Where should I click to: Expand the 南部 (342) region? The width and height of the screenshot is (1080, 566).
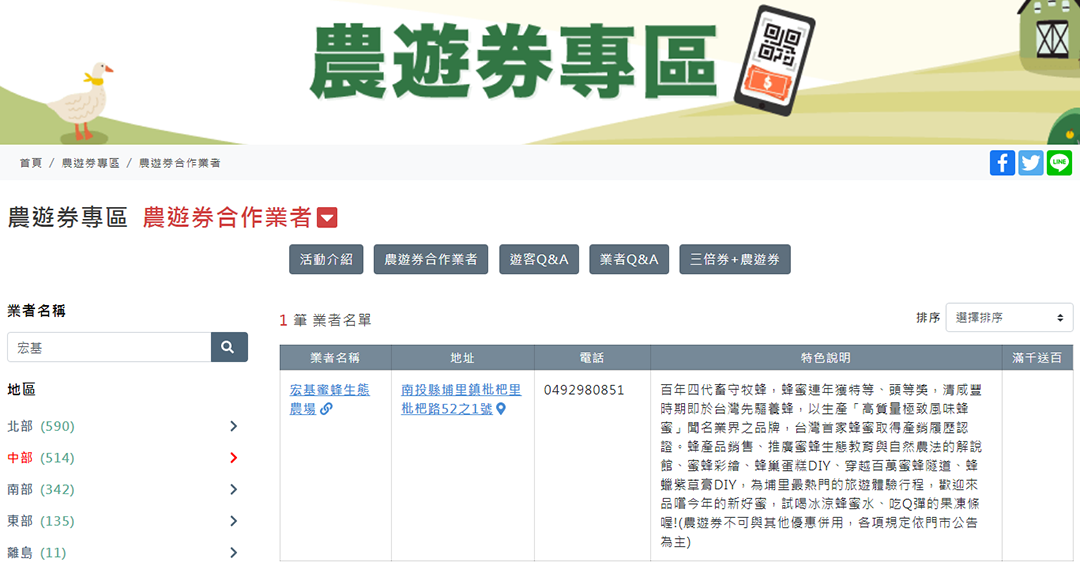(x=233, y=489)
